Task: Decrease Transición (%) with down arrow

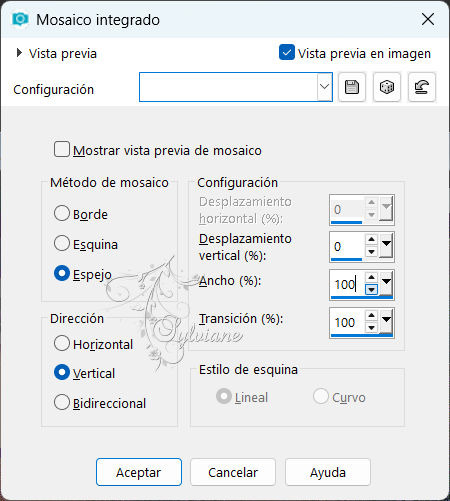Action: click(x=371, y=328)
